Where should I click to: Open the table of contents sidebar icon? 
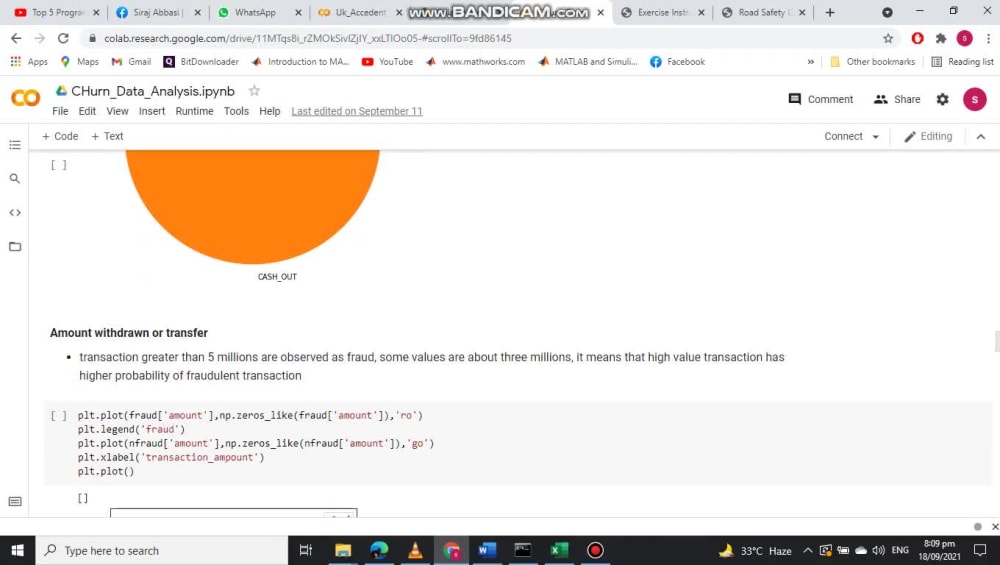15,145
